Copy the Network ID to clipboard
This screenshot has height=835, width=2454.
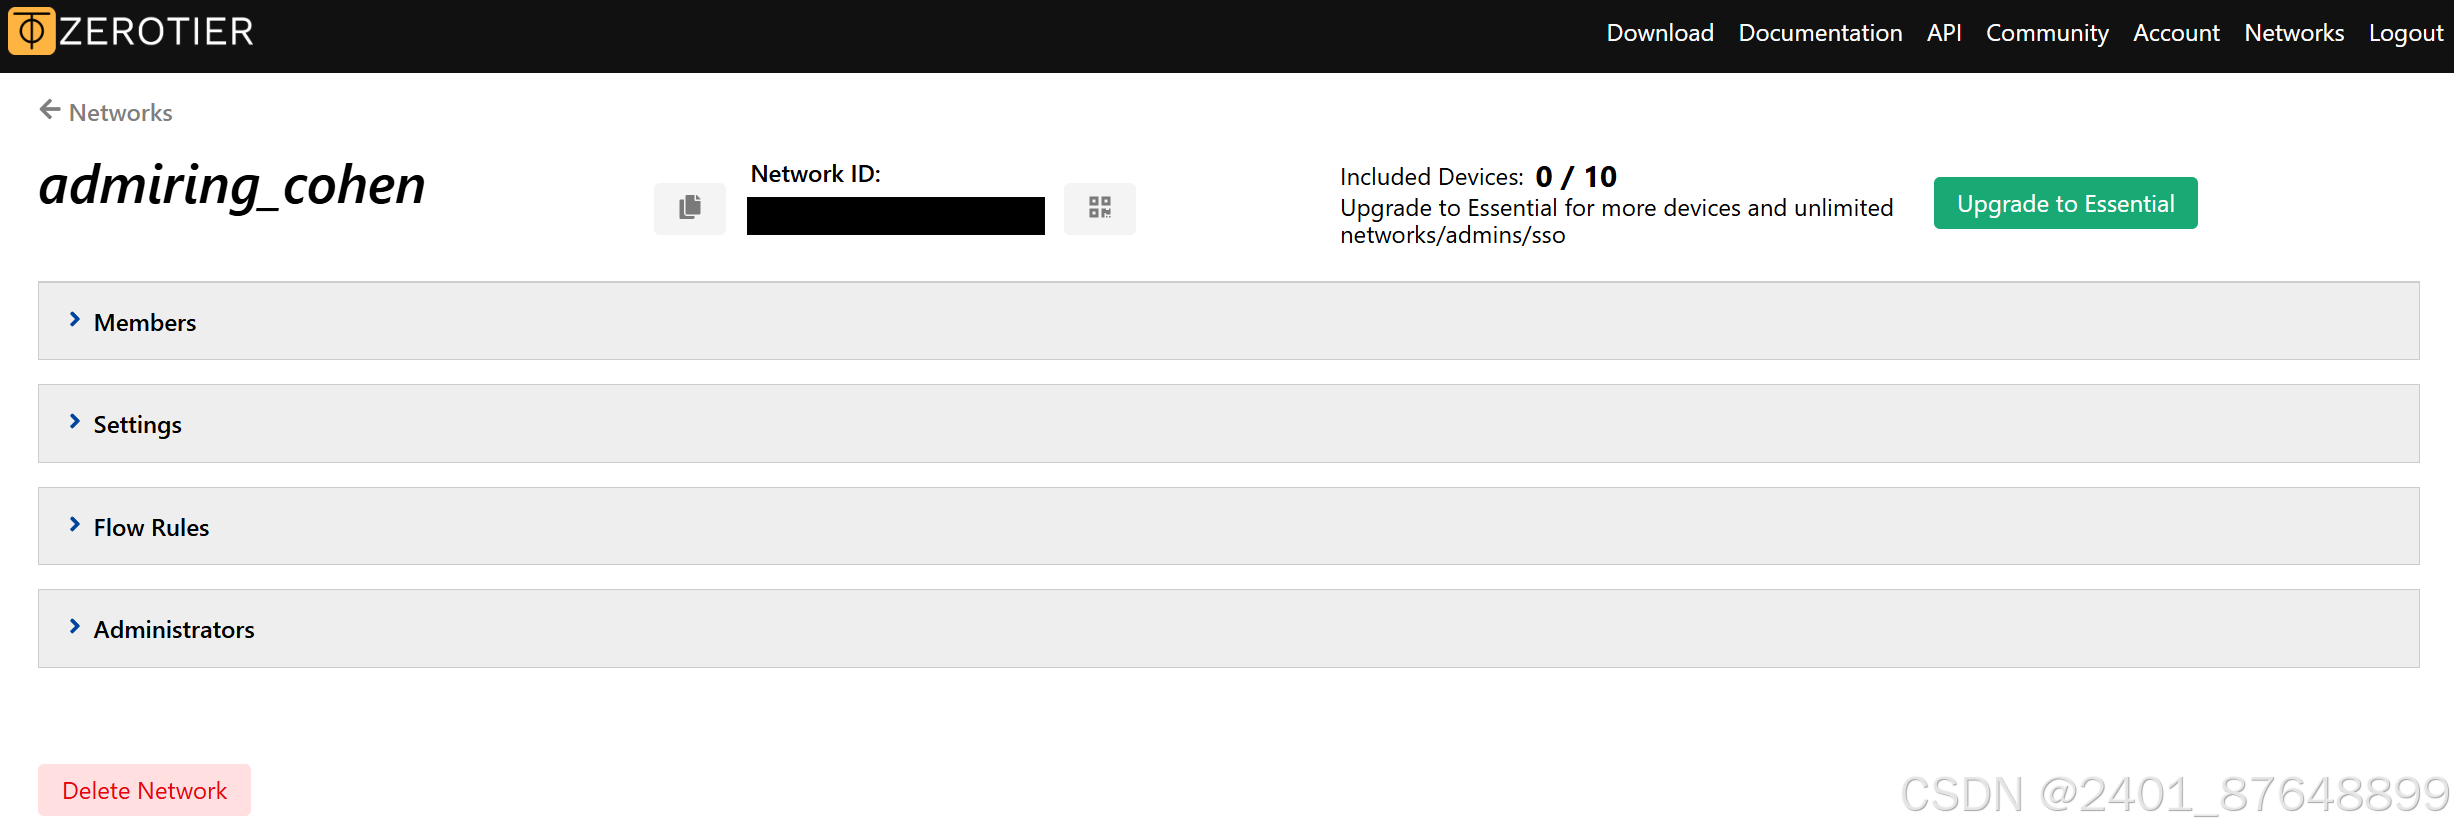pos(690,208)
